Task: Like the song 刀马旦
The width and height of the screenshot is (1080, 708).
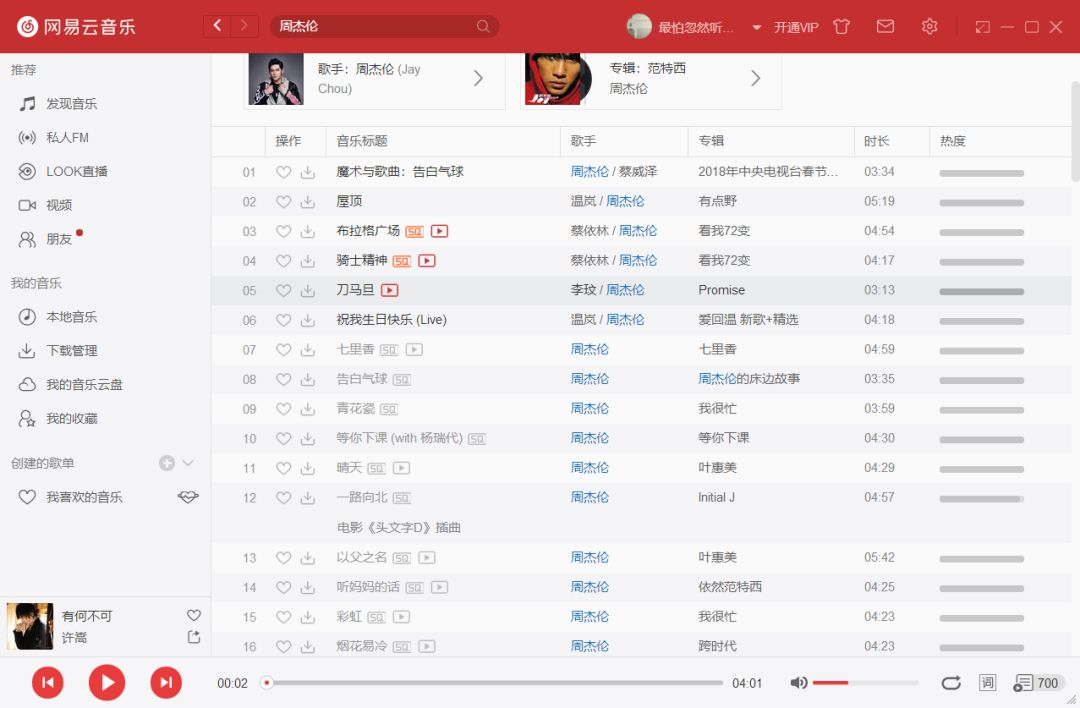Action: point(283,290)
